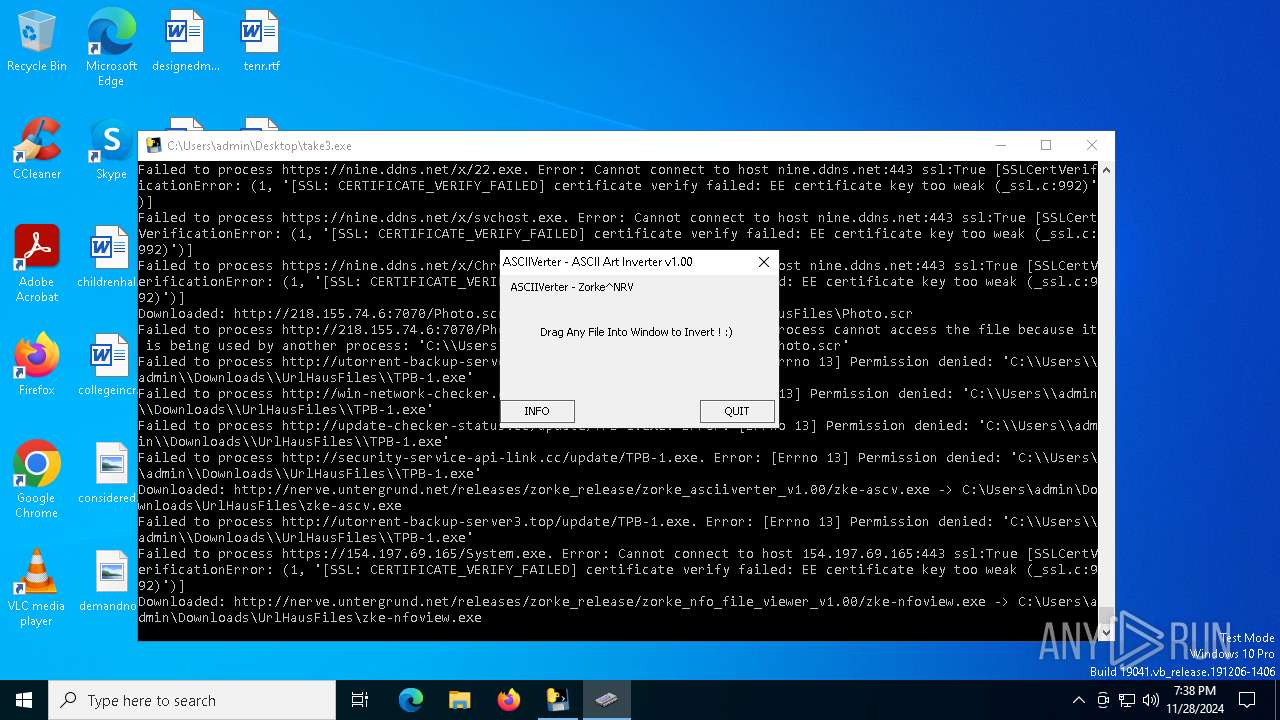Launch Firefox from desktop shortcut
The width and height of the screenshot is (1280, 720).
37,366
